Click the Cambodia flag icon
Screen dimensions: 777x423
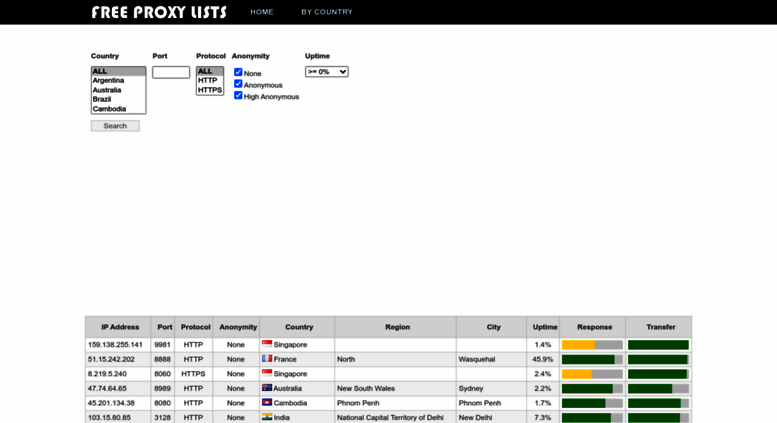point(267,402)
